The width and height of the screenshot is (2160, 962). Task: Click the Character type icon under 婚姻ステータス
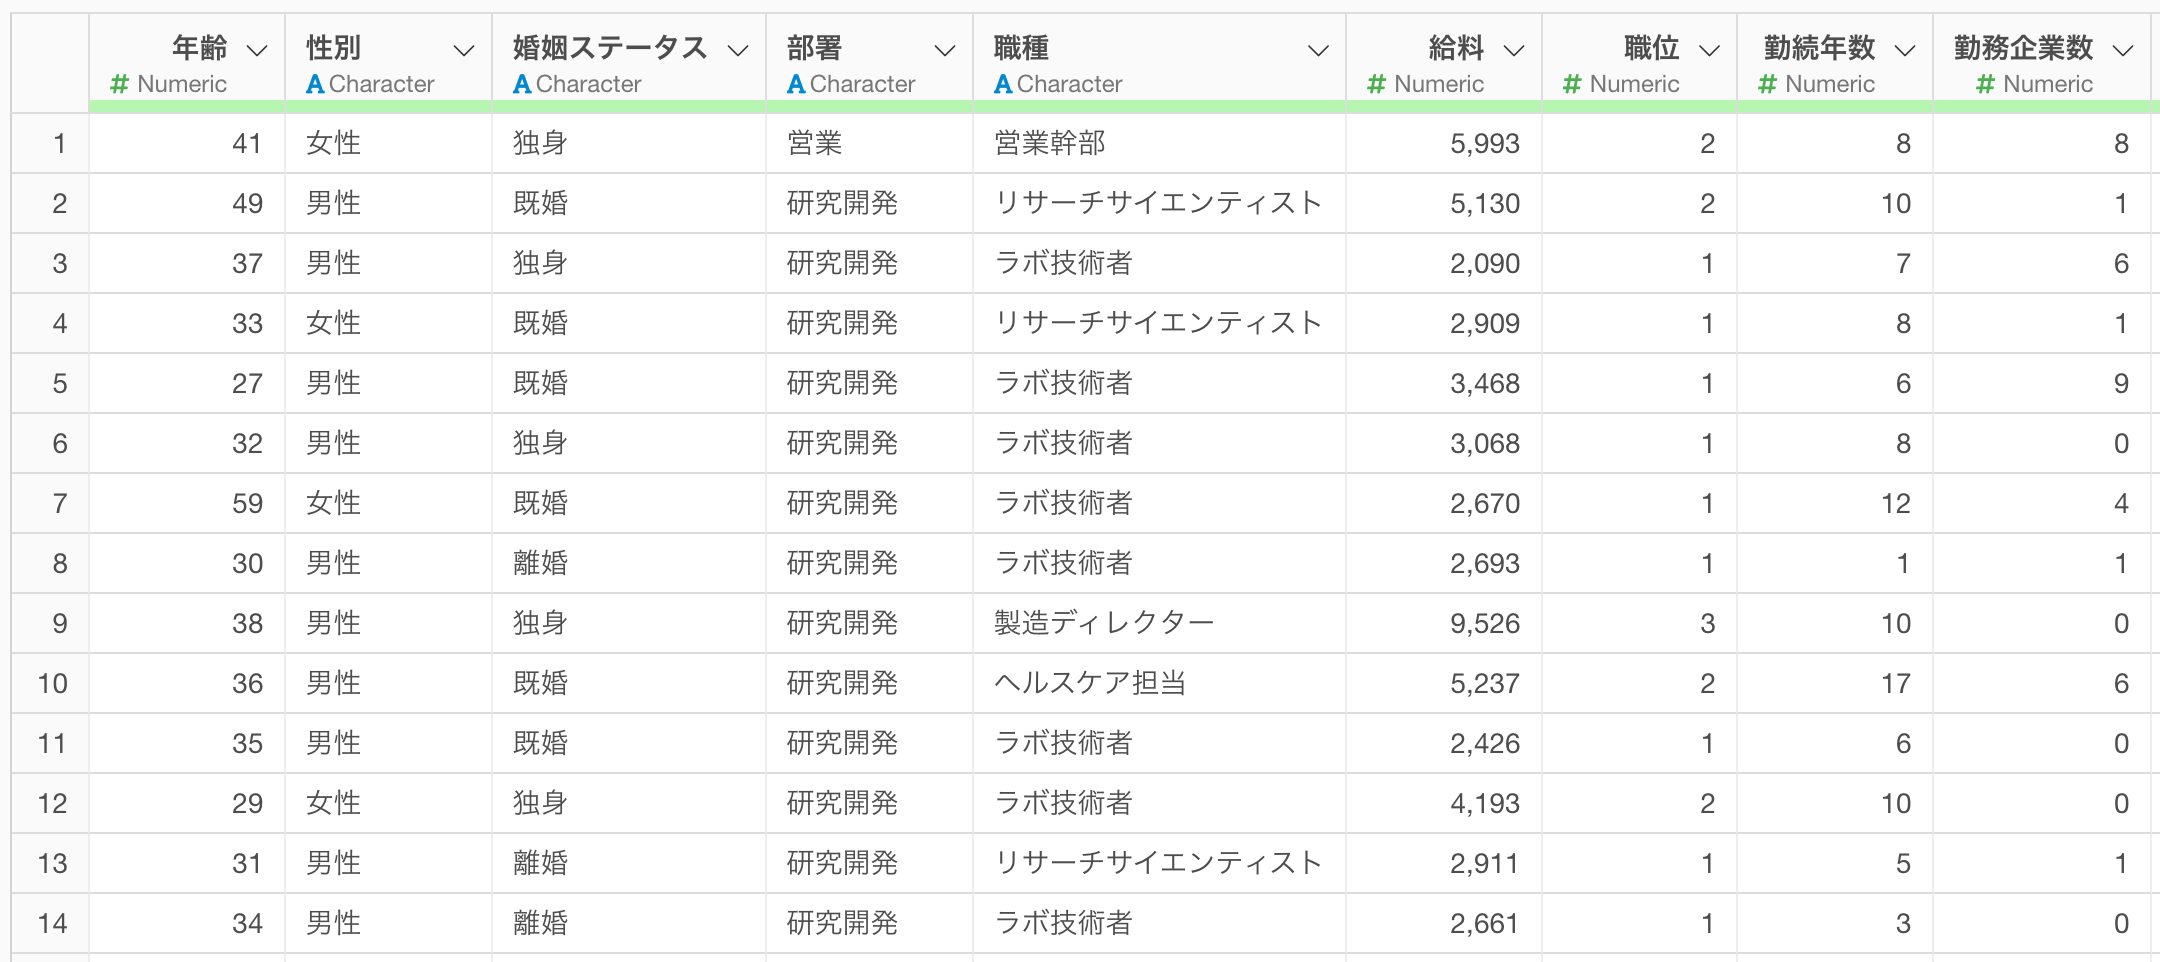click(522, 84)
